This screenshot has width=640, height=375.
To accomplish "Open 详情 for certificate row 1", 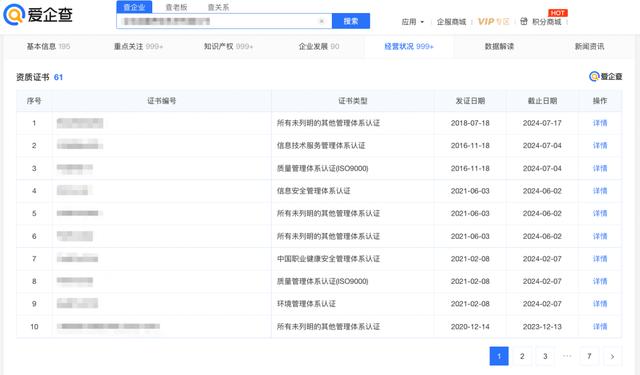I will click(x=600, y=123).
